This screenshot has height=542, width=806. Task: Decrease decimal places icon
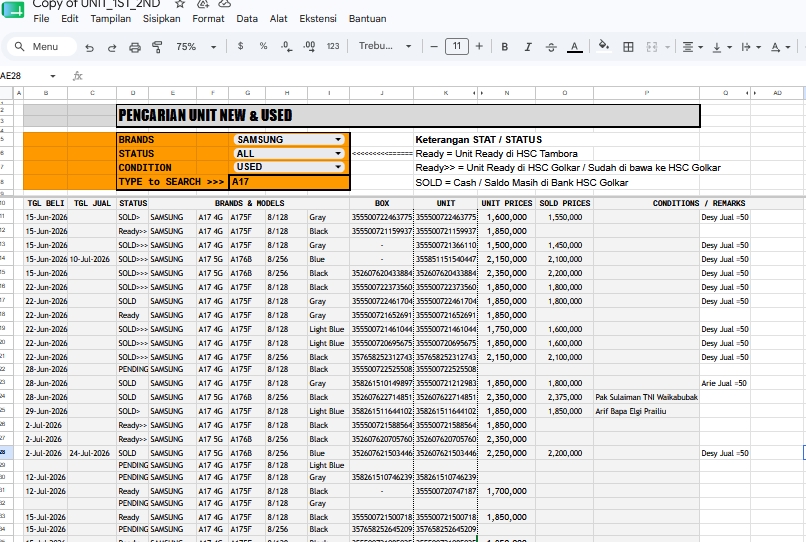pyautogui.click(x=286, y=46)
